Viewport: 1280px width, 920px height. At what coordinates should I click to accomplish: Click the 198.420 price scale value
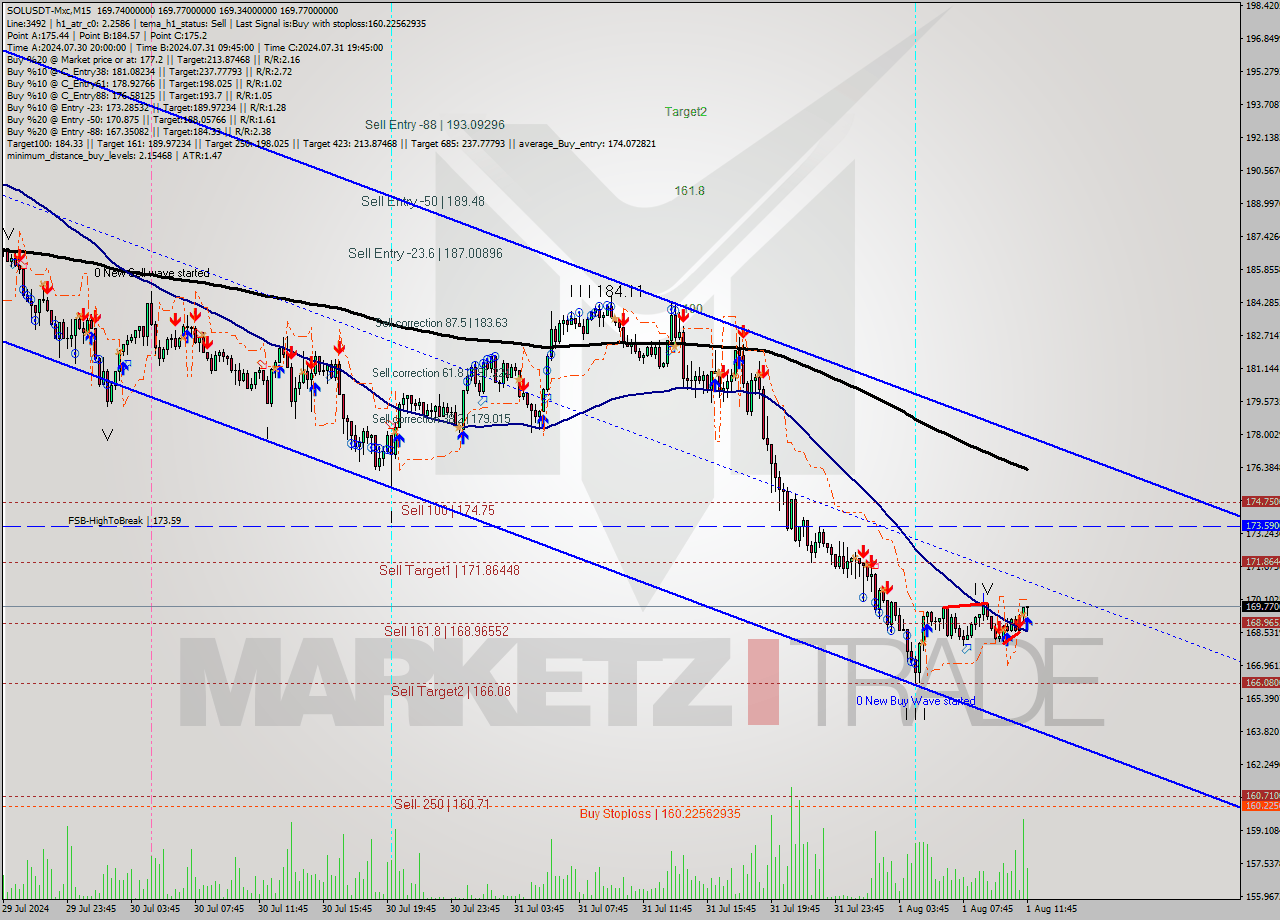[1262, 6]
